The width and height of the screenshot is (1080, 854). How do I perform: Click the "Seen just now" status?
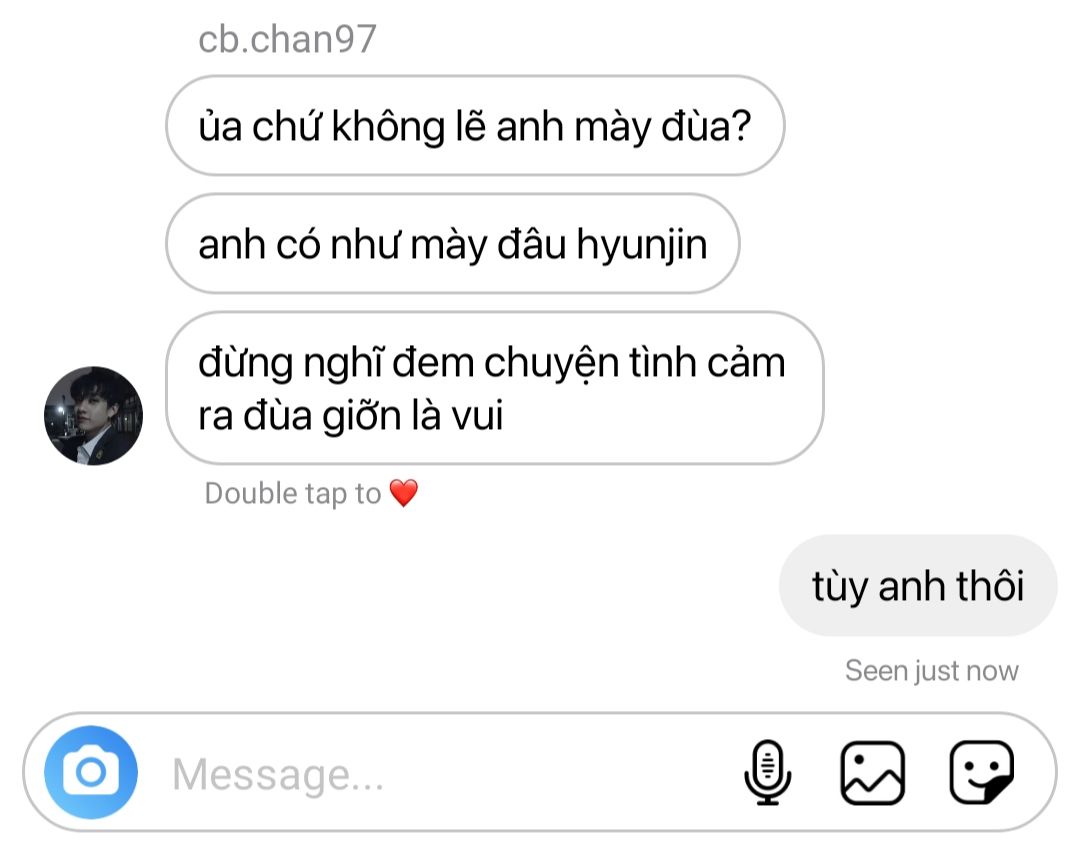tap(931, 670)
